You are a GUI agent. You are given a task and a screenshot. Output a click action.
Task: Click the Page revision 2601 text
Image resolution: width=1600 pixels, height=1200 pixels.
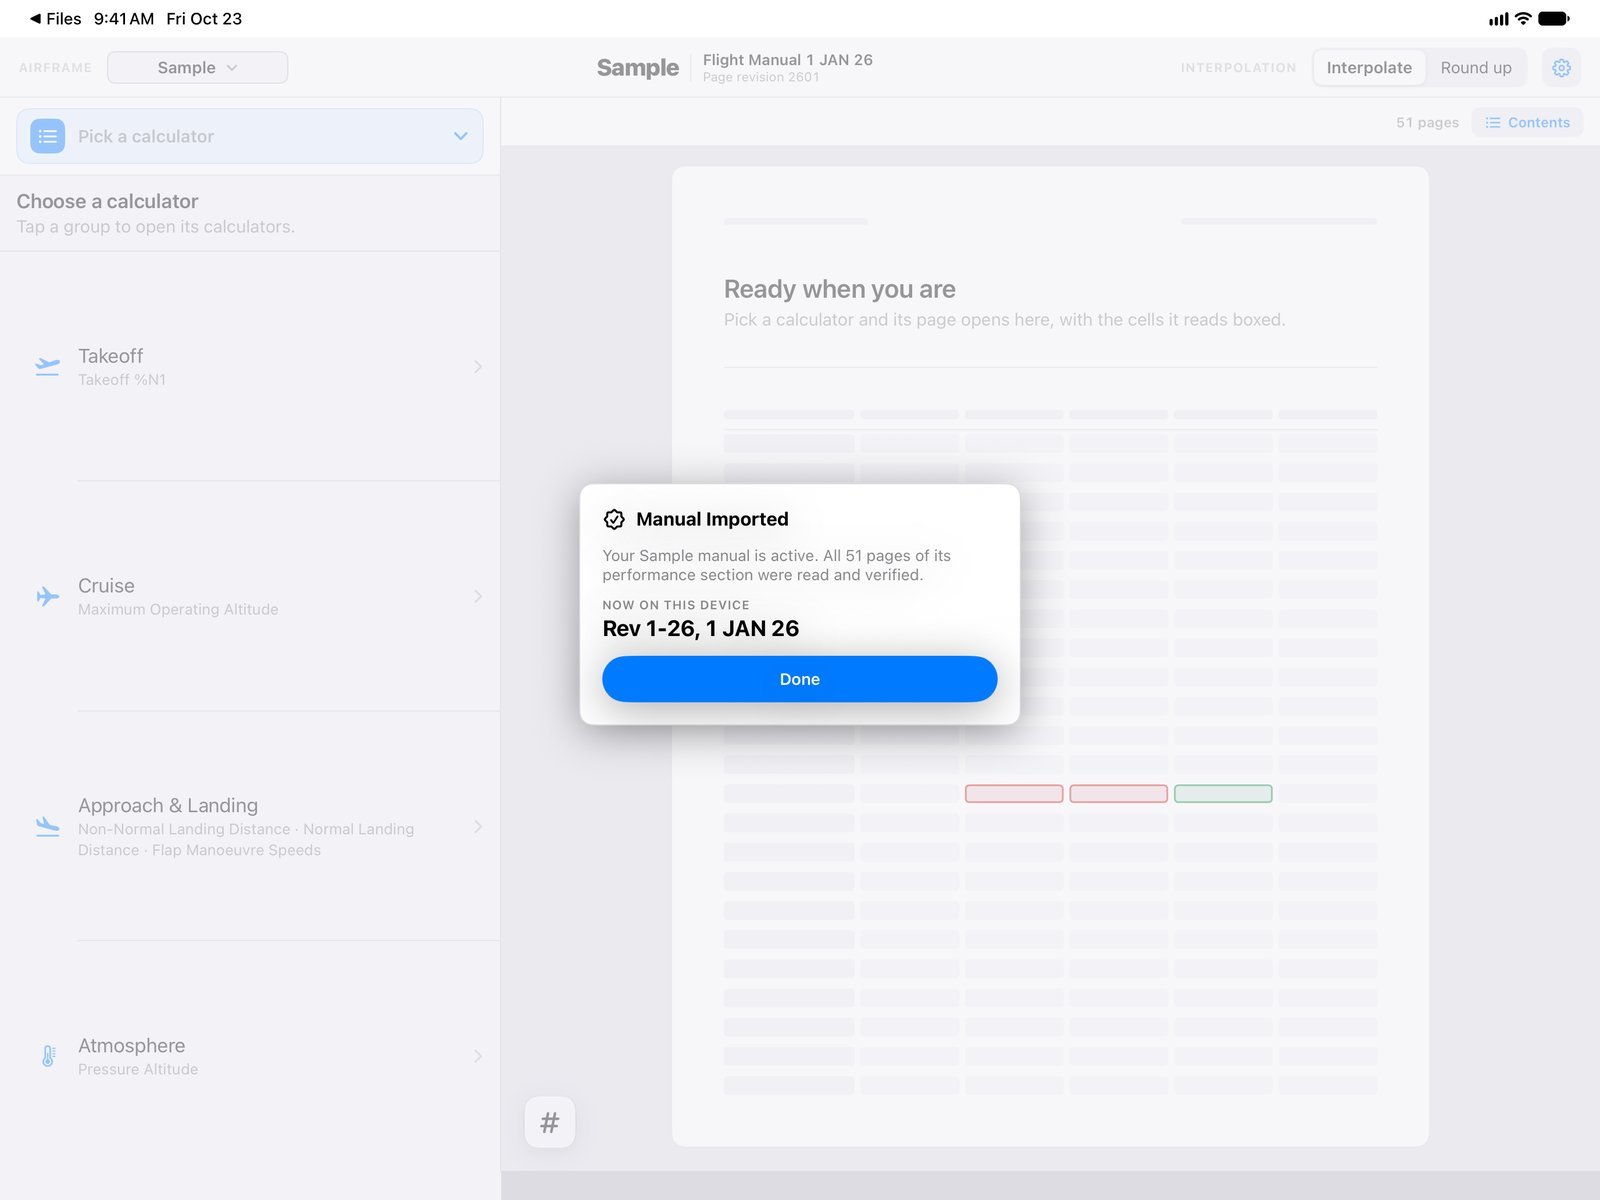click(x=761, y=77)
